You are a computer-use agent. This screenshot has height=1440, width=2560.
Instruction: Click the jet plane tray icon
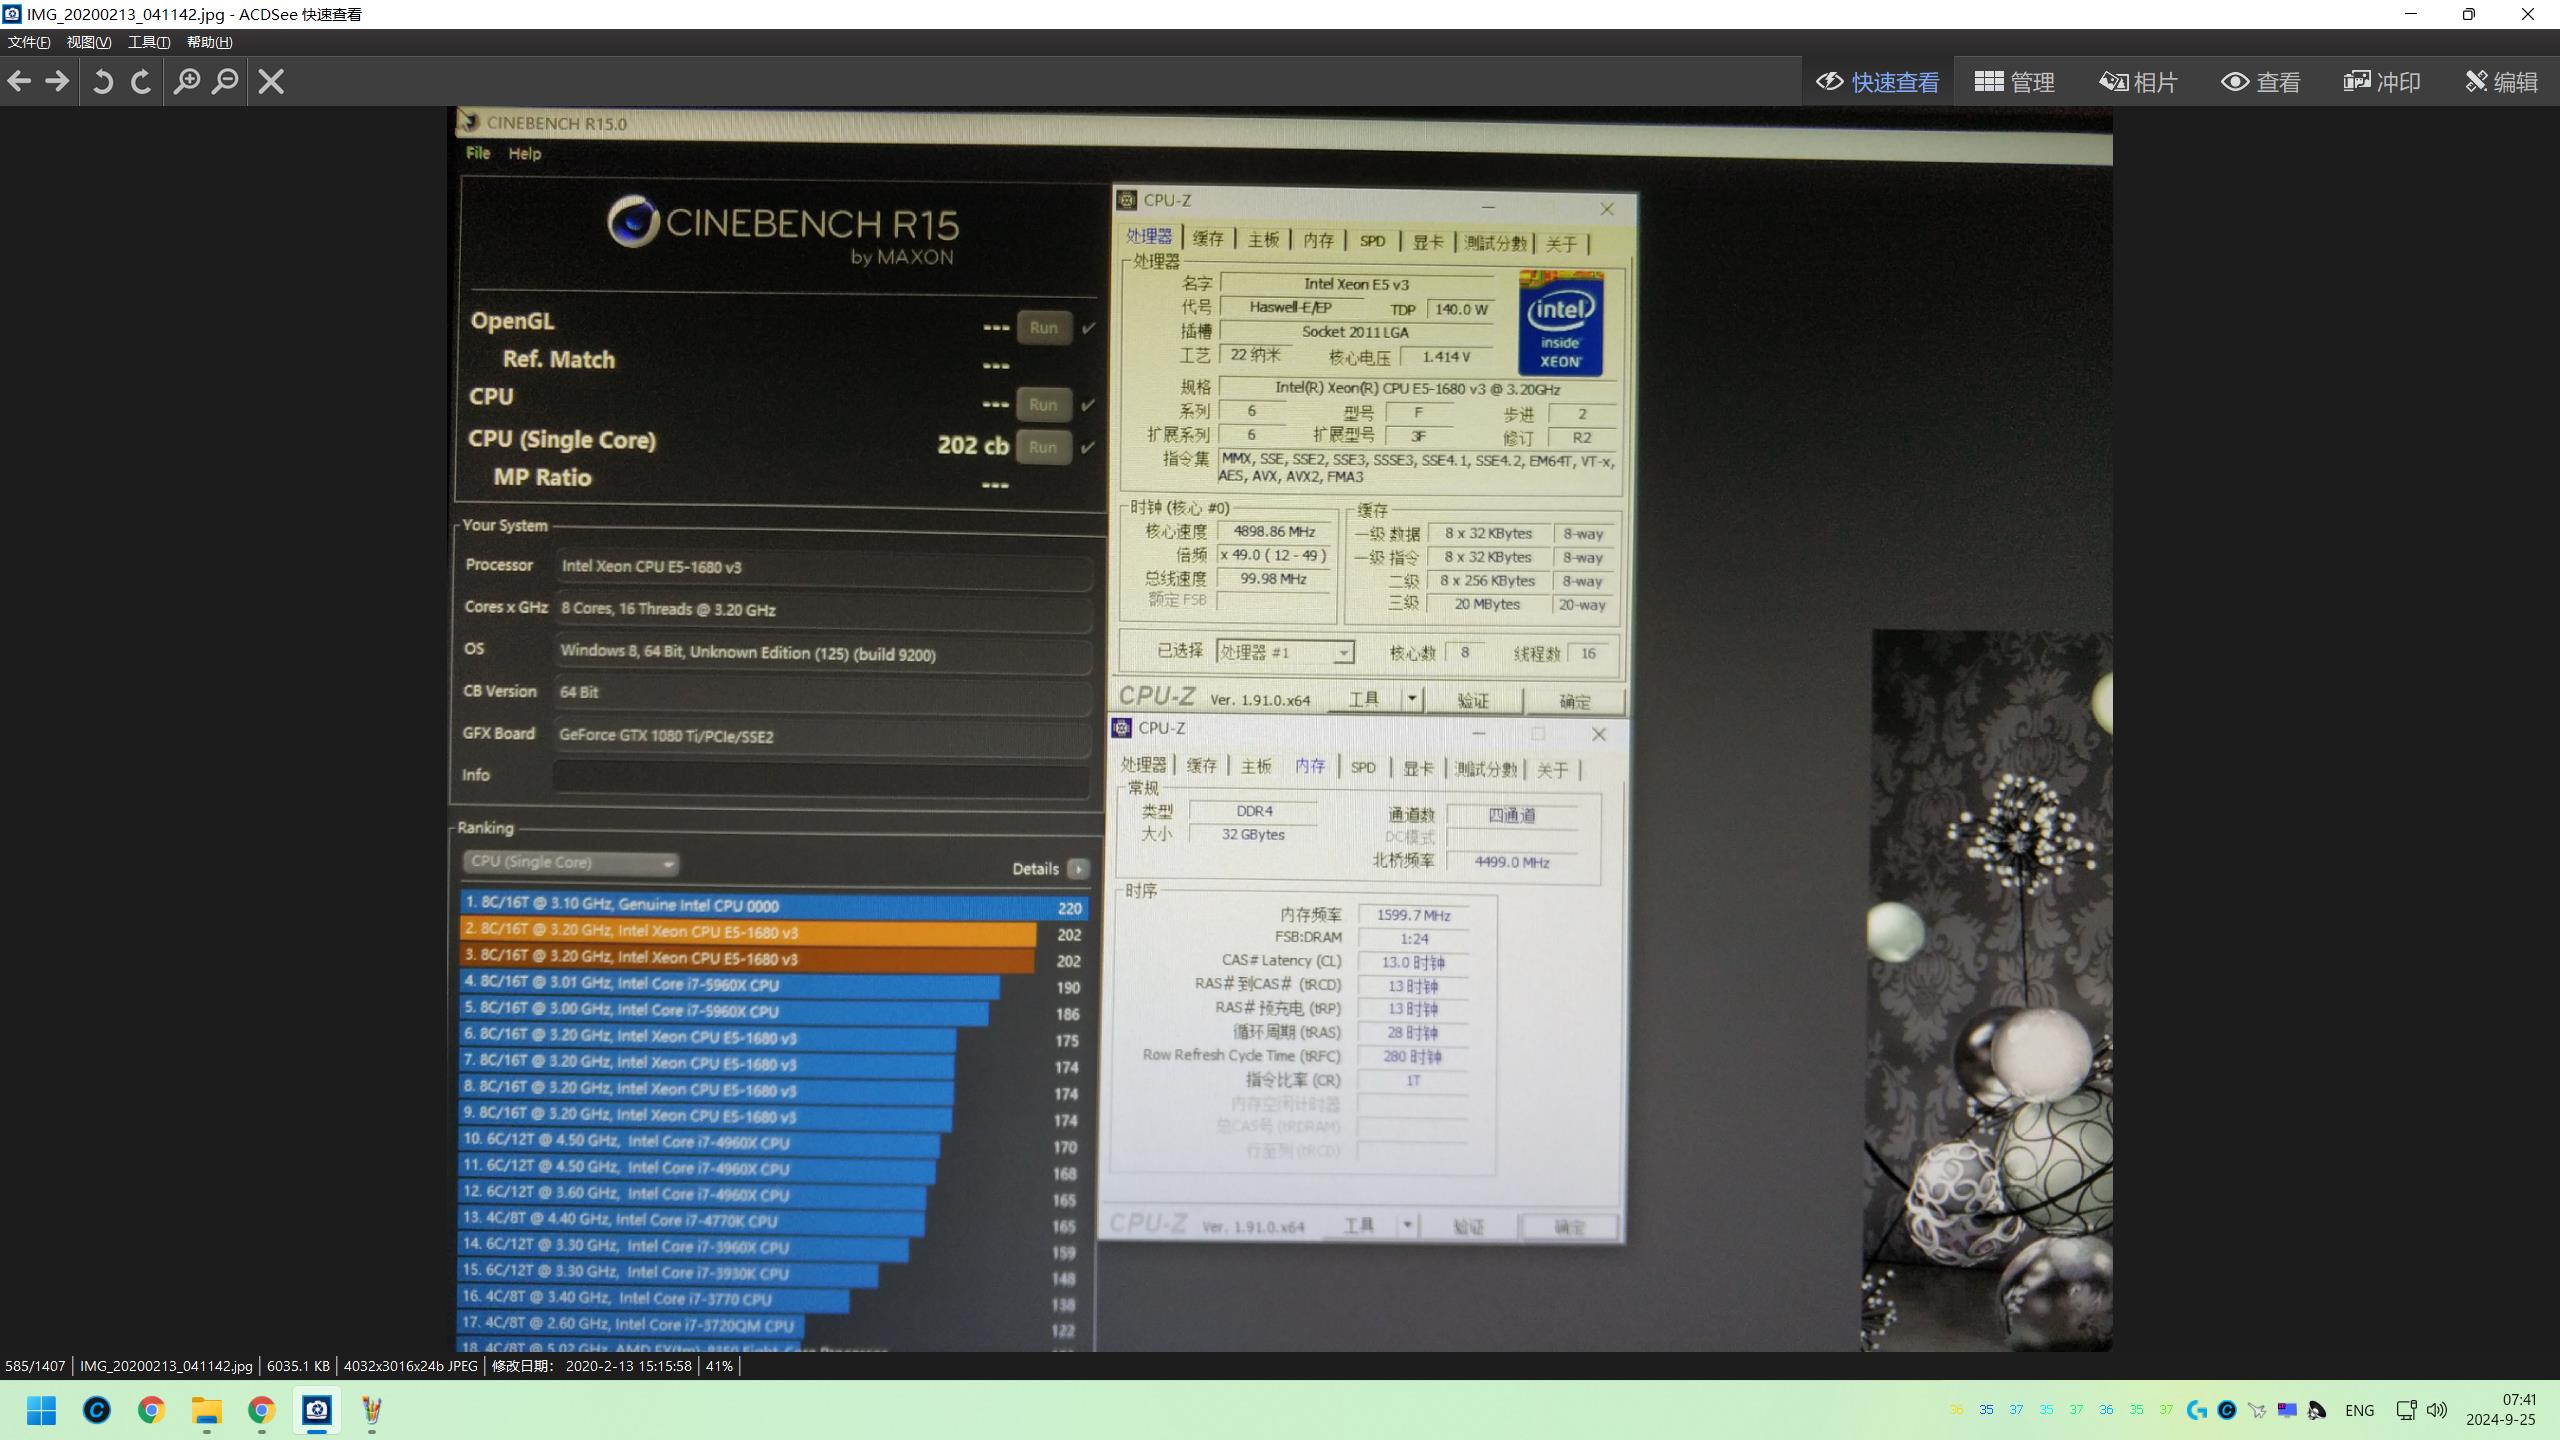pos(2257,1410)
